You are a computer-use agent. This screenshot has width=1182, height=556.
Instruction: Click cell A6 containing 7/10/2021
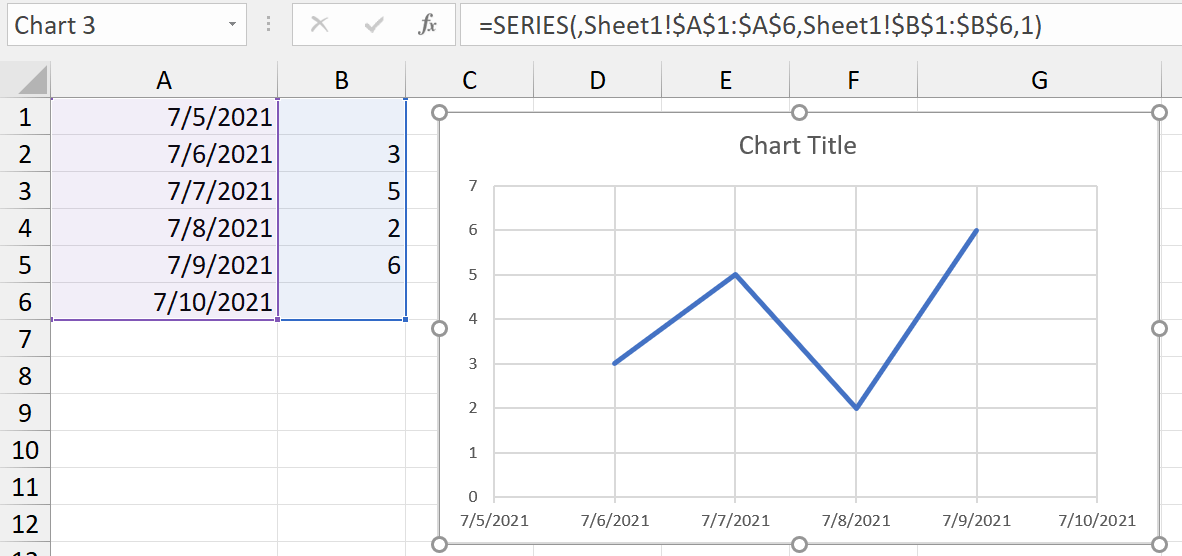[x=164, y=301]
